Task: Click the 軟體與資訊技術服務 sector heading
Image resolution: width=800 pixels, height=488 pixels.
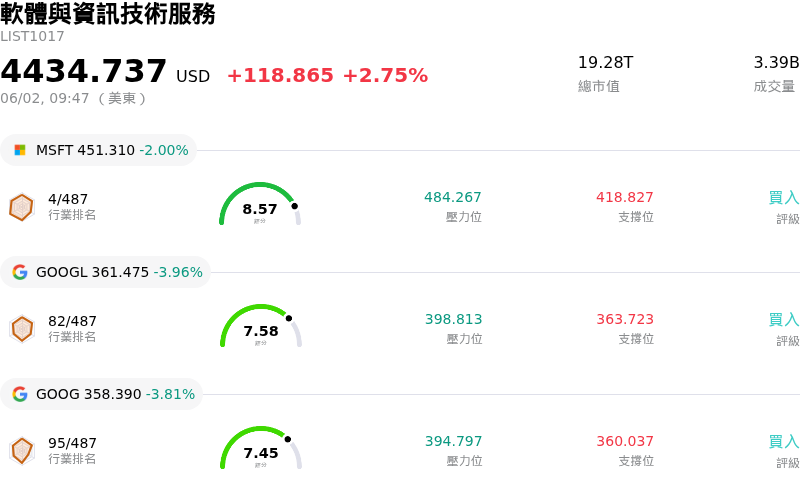Action: (108, 14)
